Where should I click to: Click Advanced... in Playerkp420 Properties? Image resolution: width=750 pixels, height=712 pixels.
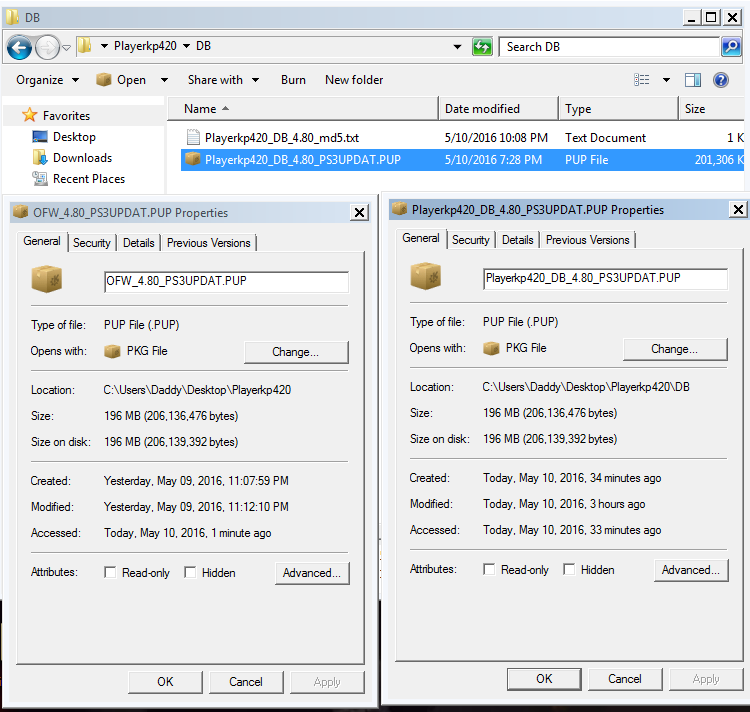coord(691,570)
